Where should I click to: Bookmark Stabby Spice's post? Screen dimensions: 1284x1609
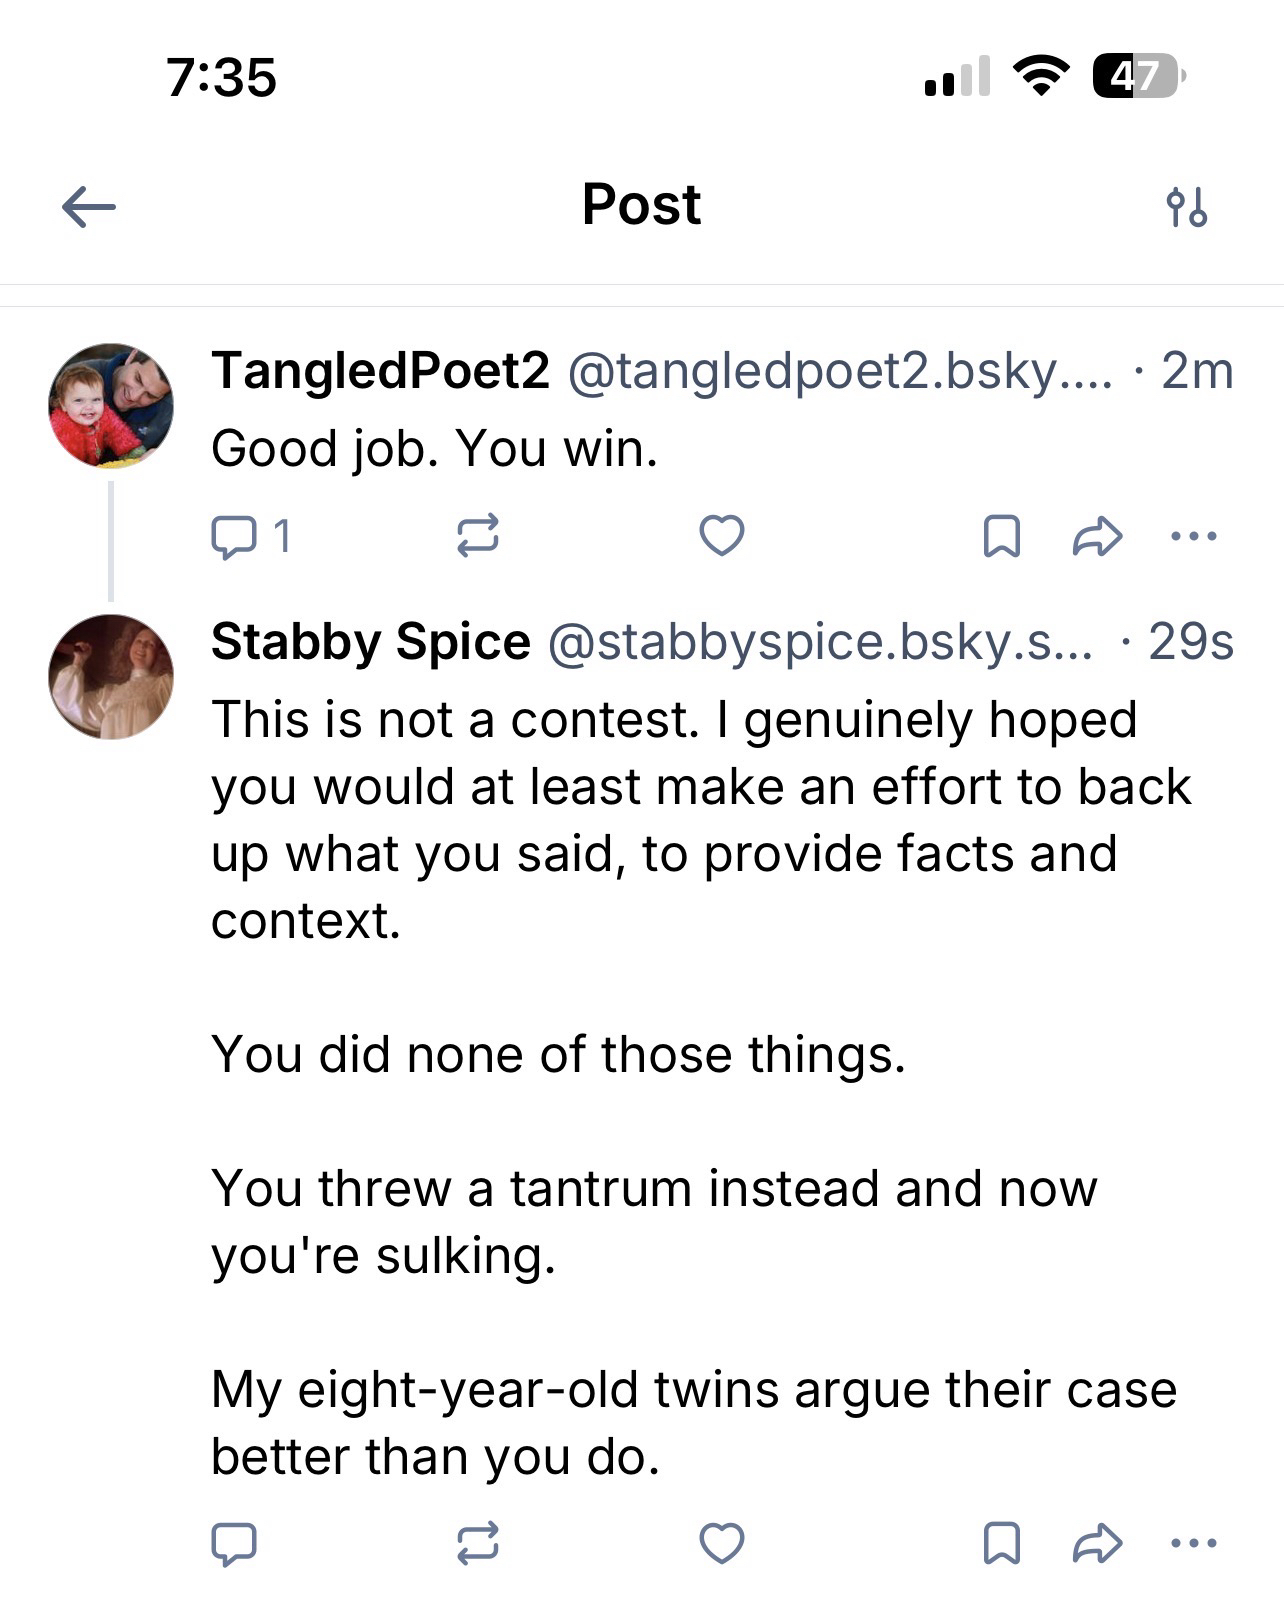[1002, 1543]
